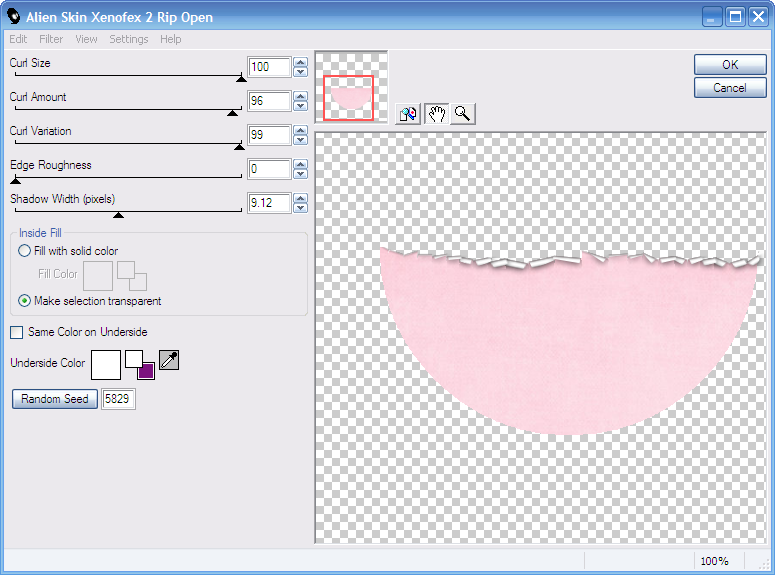Open the Help menu
The height and width of the screenshot is (575, 775).
click(171, 39)
